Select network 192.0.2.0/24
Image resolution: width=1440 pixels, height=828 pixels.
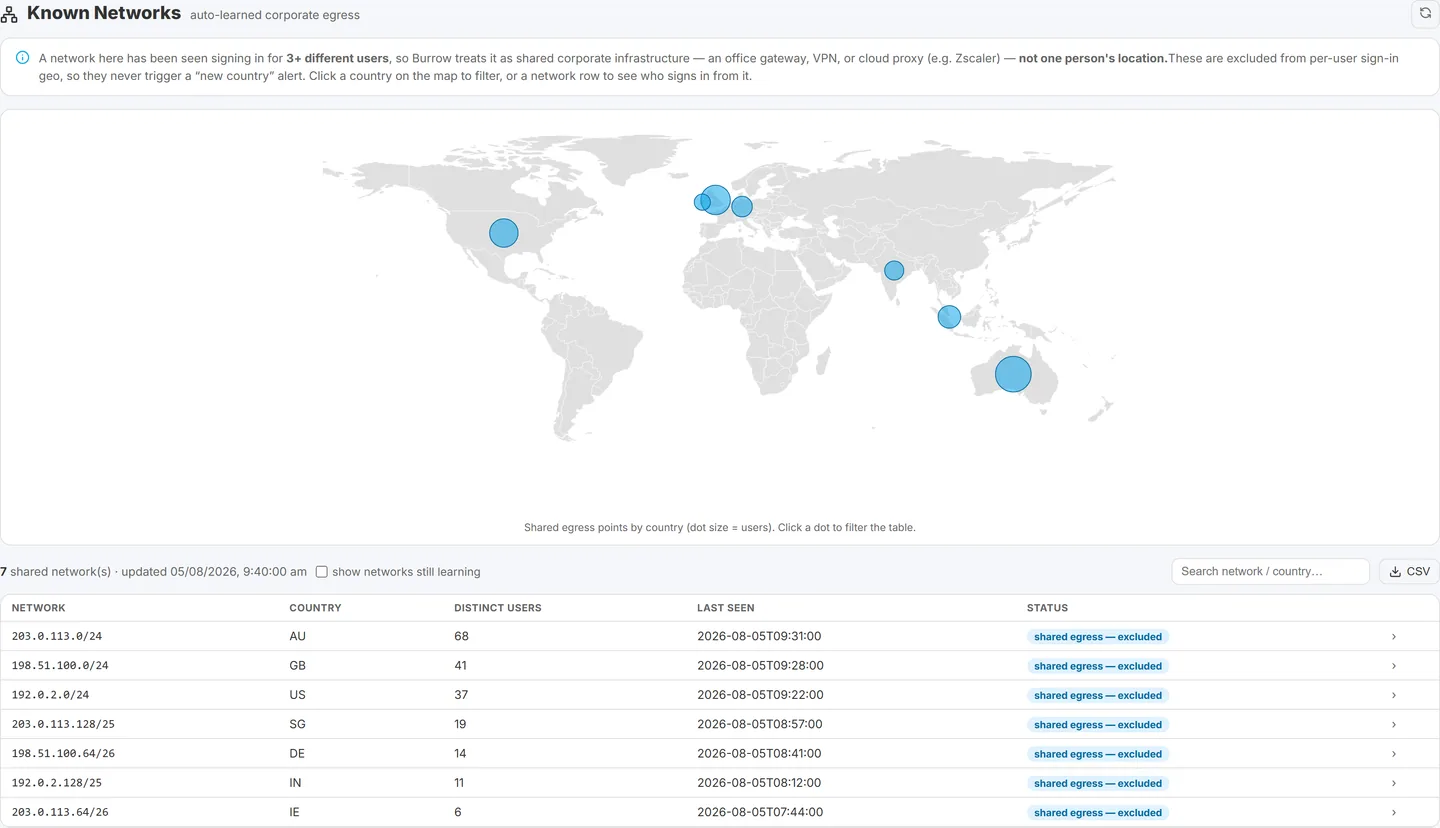pos(51,695)
